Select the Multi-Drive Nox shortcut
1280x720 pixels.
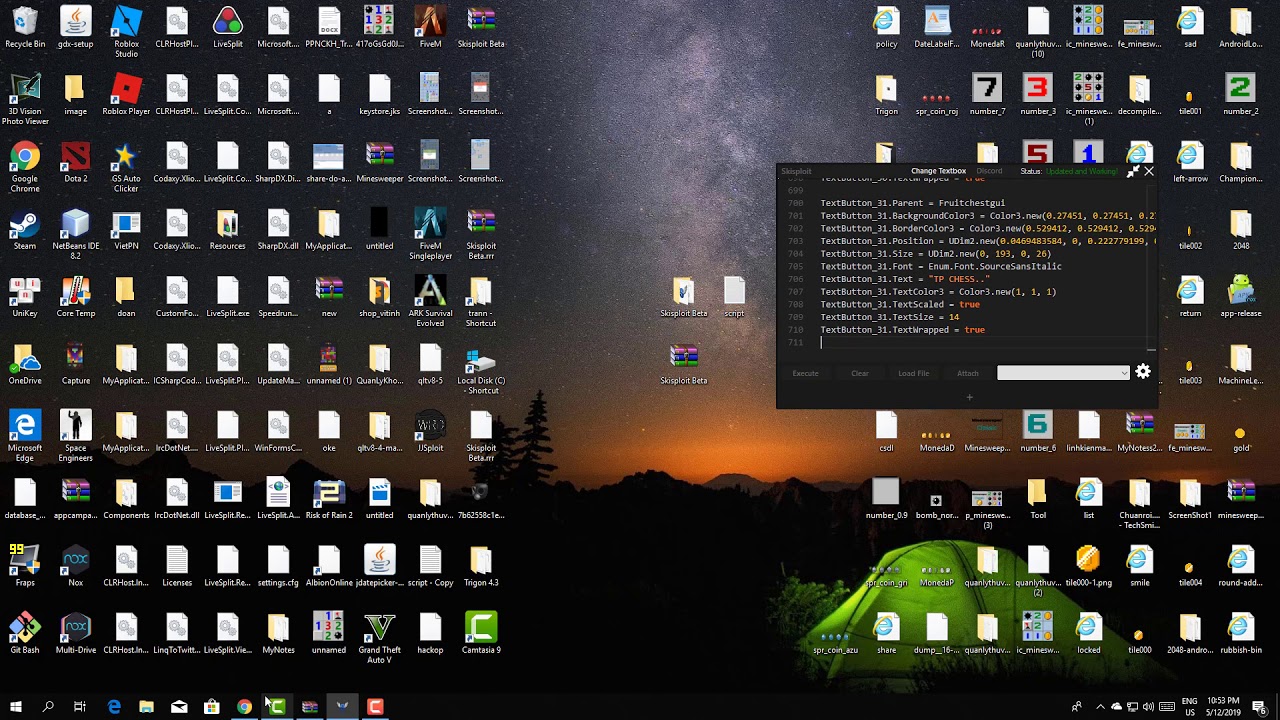click(x=76, y=633)
